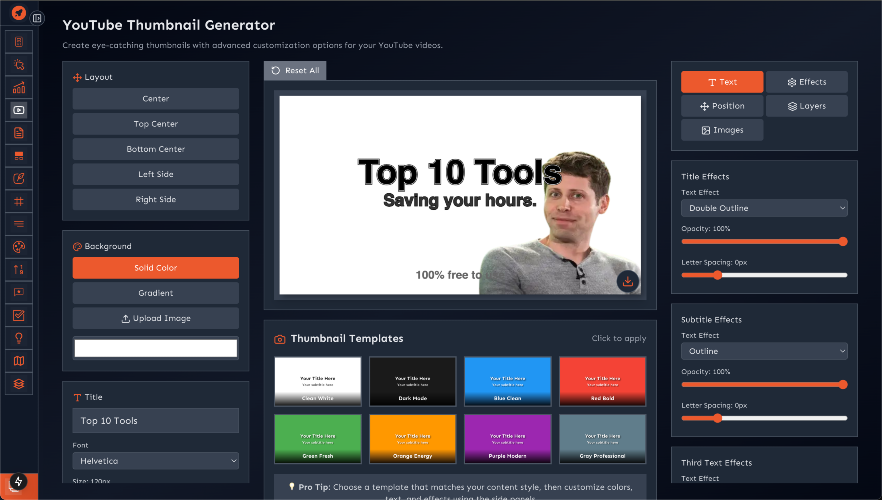Adjust Subtitle Effects opacity slider

[764, 385]
